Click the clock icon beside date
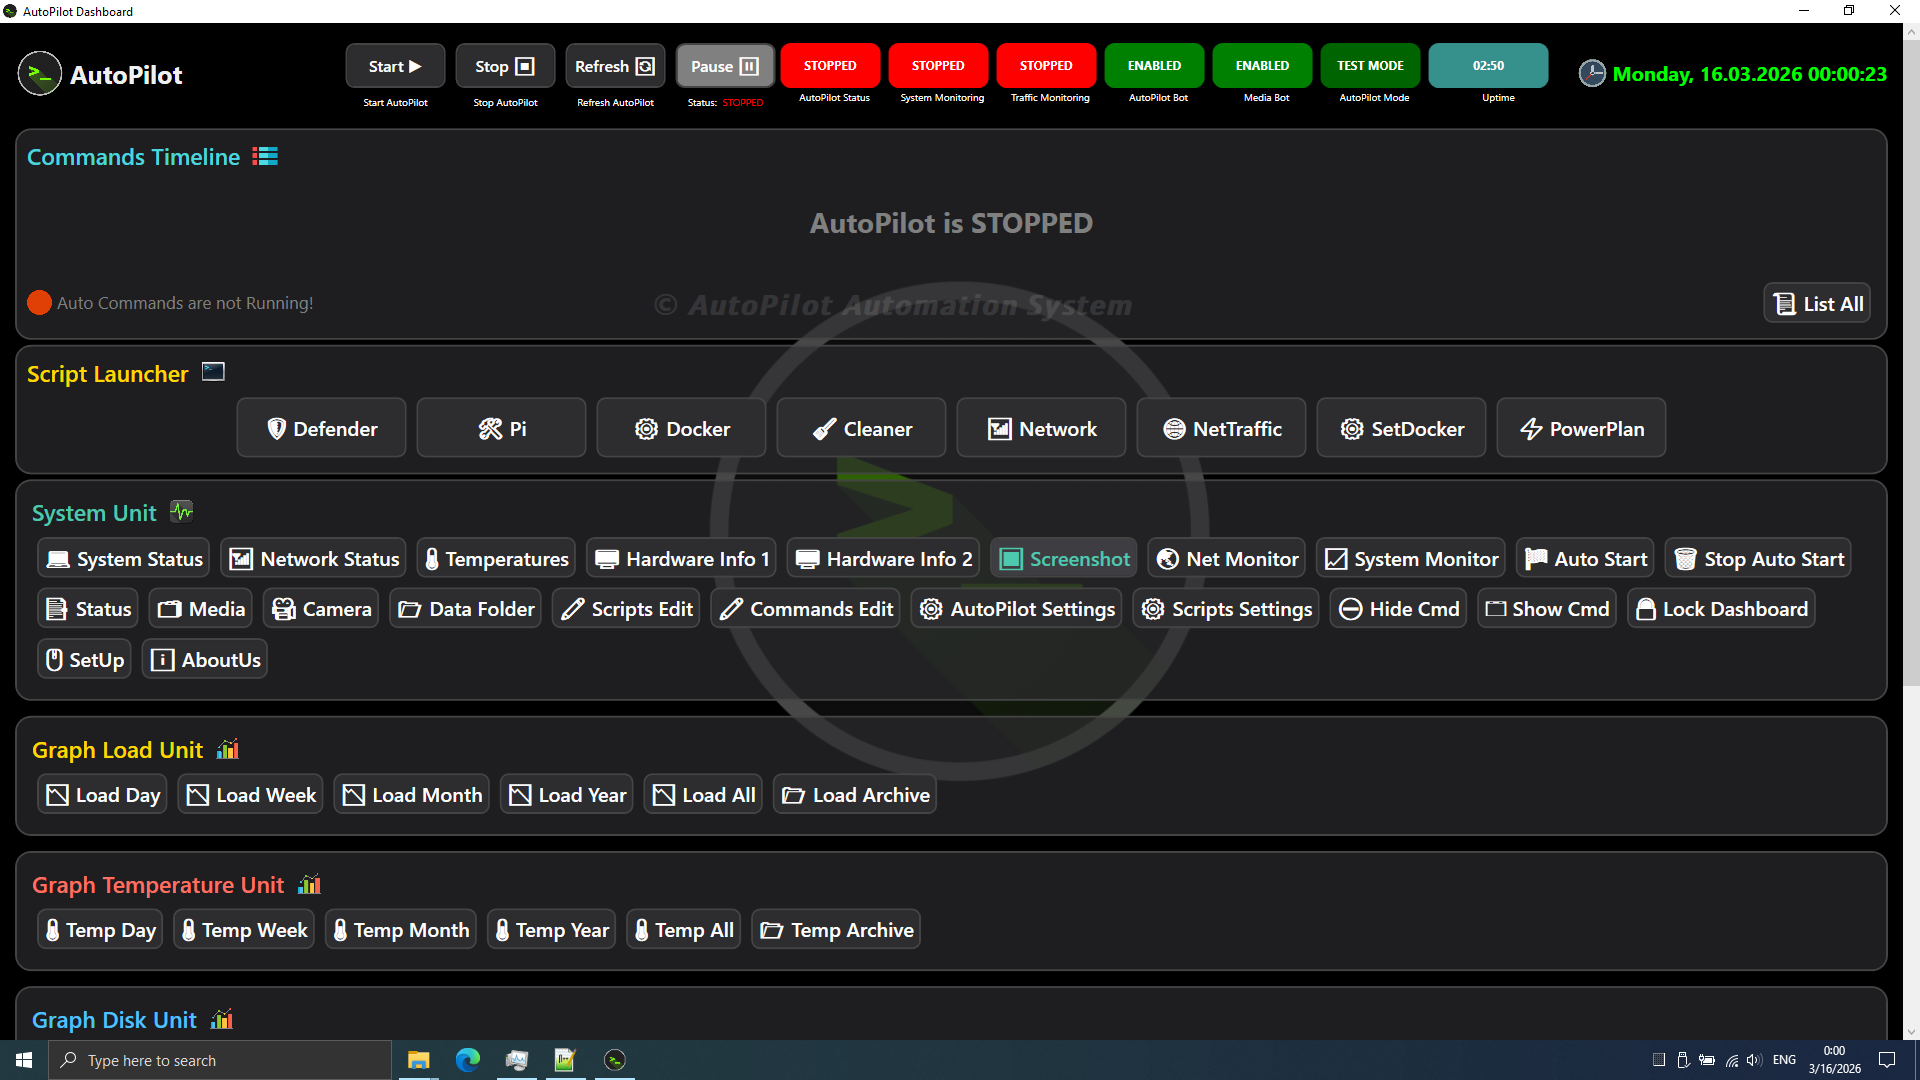 pyautogui.click(x=1592, y=74)
